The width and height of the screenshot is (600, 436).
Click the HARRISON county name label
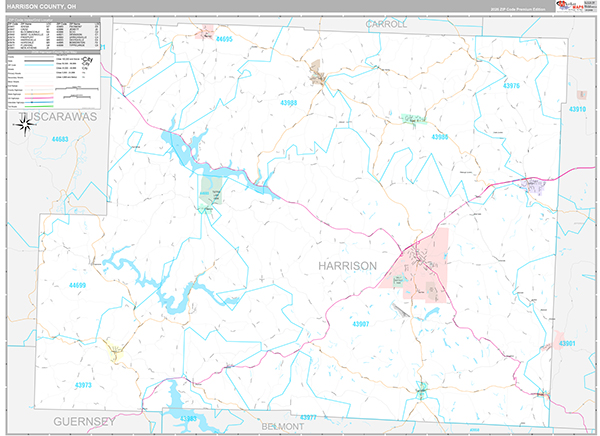click(x=347, y=266)
